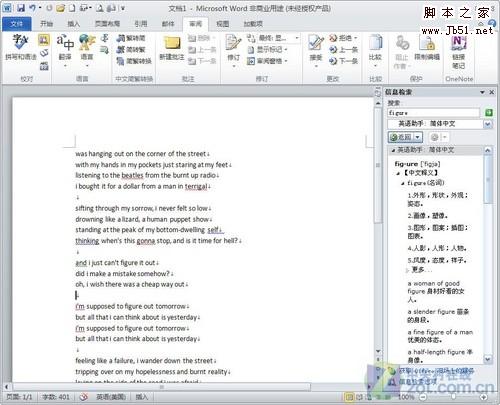Click Research Options (信息检索选项) link
500x405 pixels.
[418, 382]
